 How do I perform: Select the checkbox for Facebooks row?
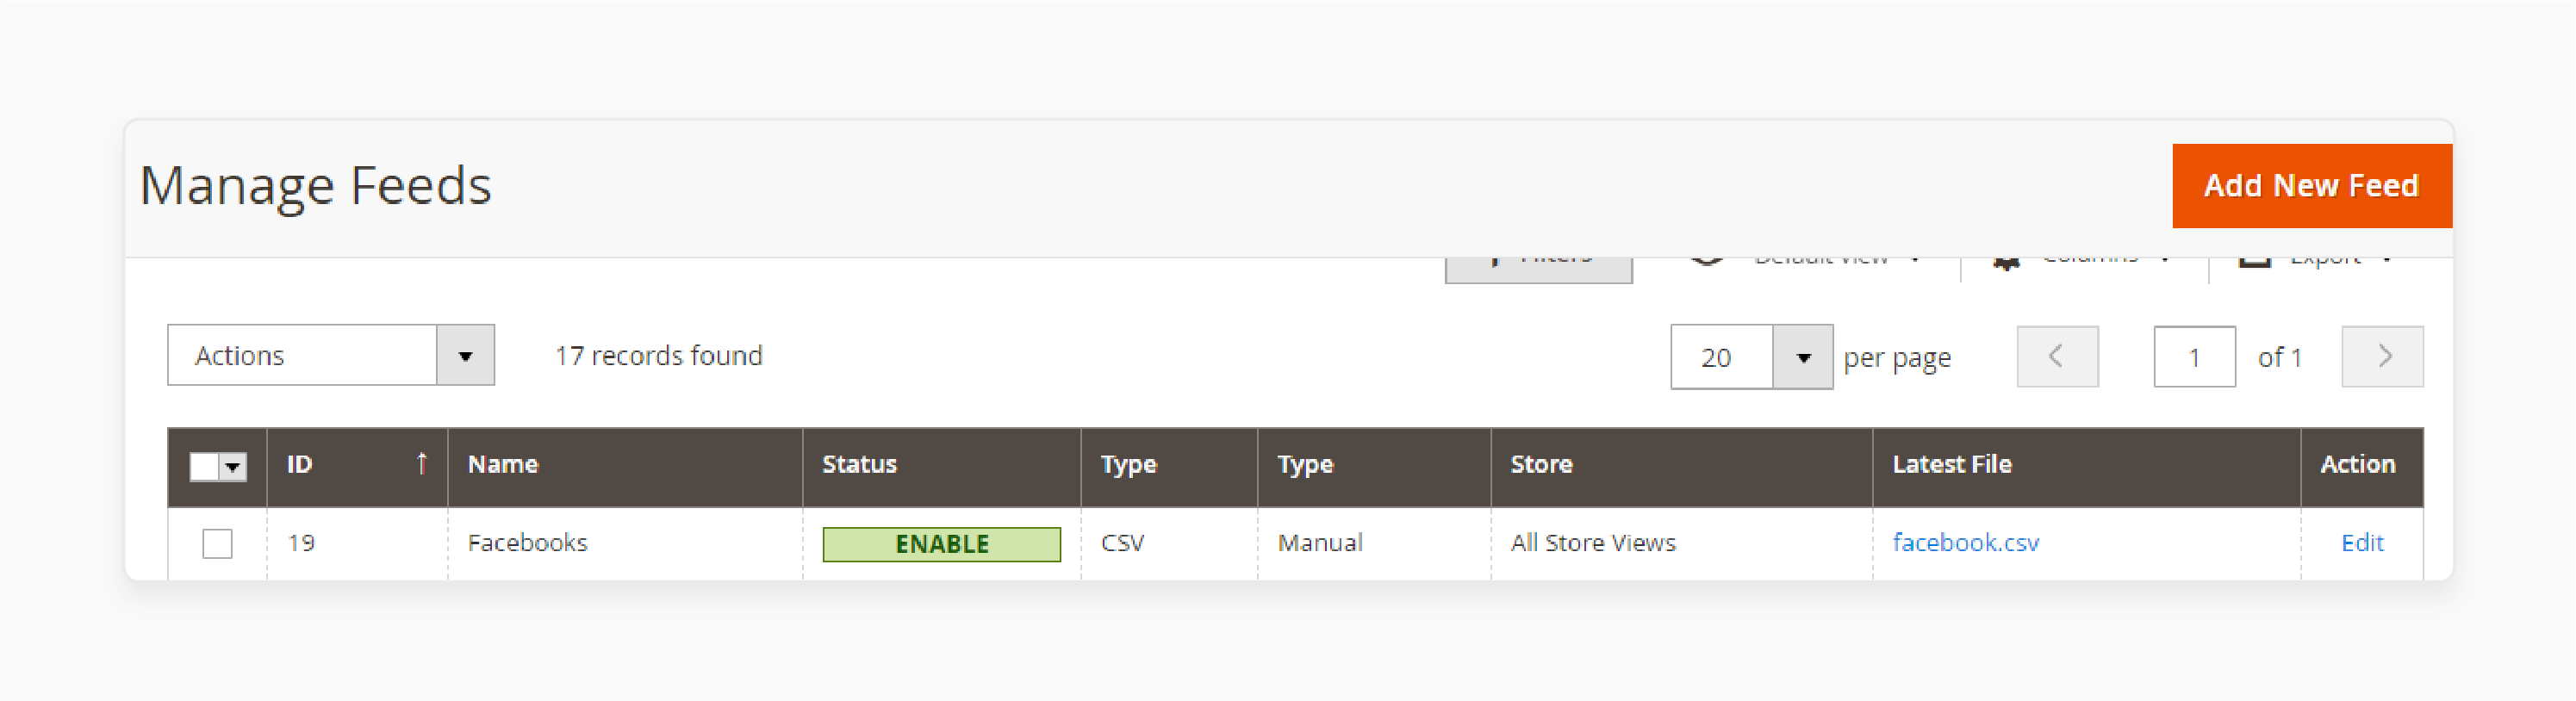point(217,543)
